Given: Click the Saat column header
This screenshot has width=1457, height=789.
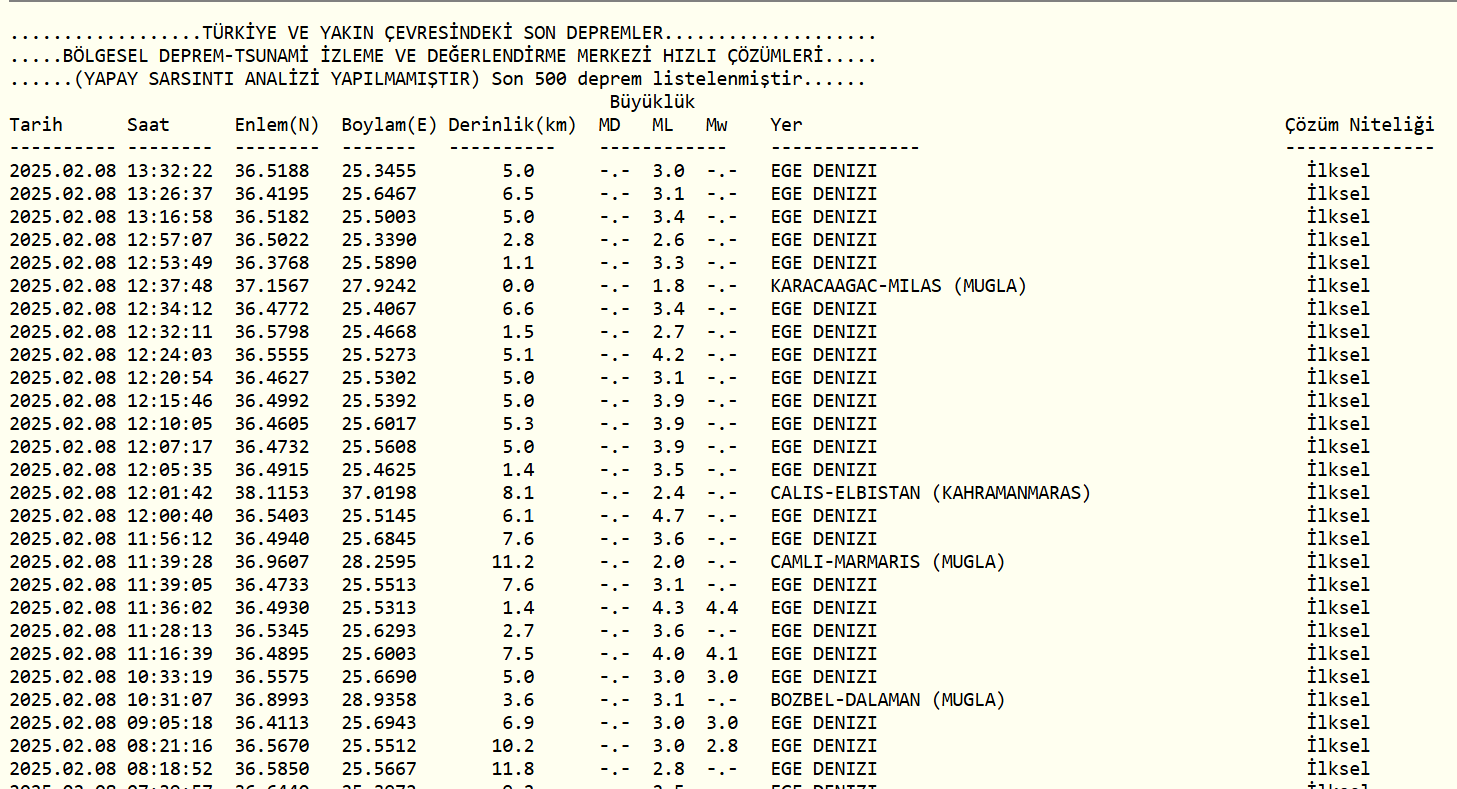Looking at the screenshot, I should tap(148, 125).
